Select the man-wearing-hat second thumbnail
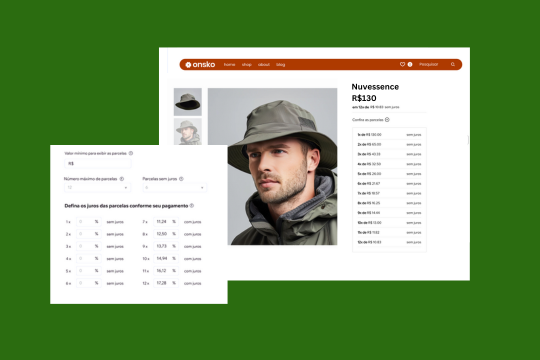This screenshot has width=540, height=360. point(188,132)
